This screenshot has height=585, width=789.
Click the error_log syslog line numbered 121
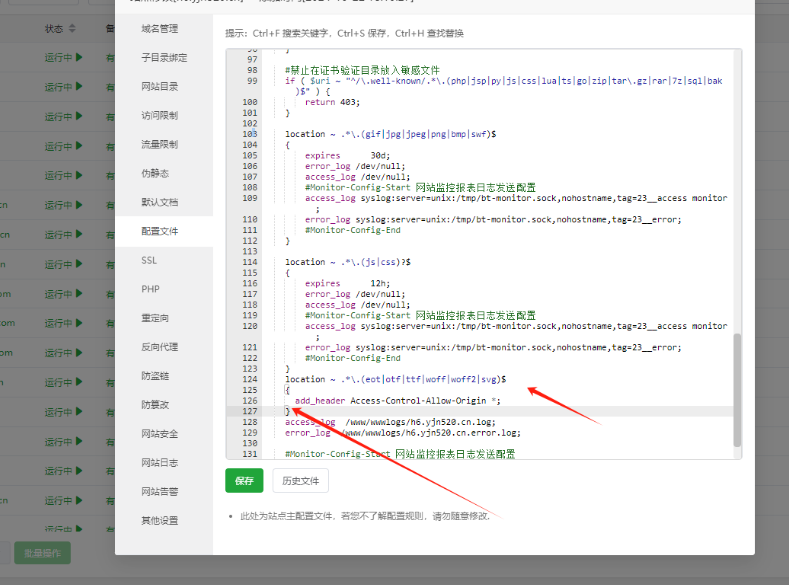(x=493, y=348)
